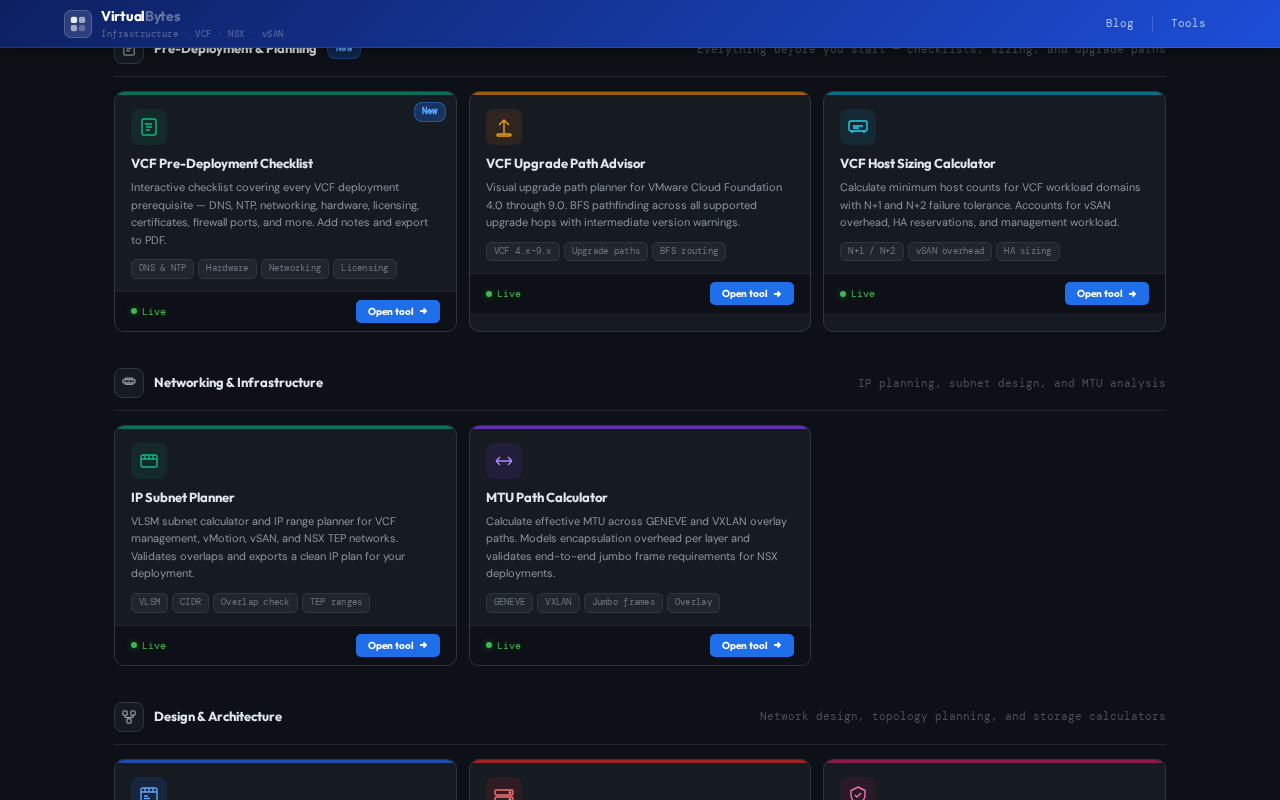This screenshot has width=1280, height=800.
Task: Click the Live status indicator on IP Subnet Planner
Action: [147, 645]
